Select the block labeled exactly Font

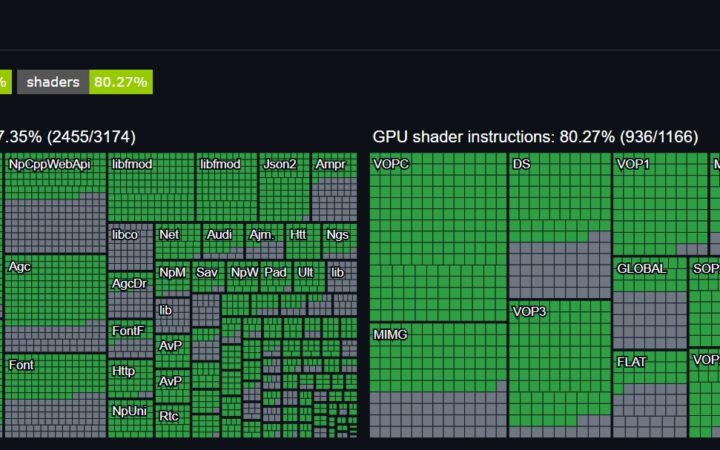[55, 395]
